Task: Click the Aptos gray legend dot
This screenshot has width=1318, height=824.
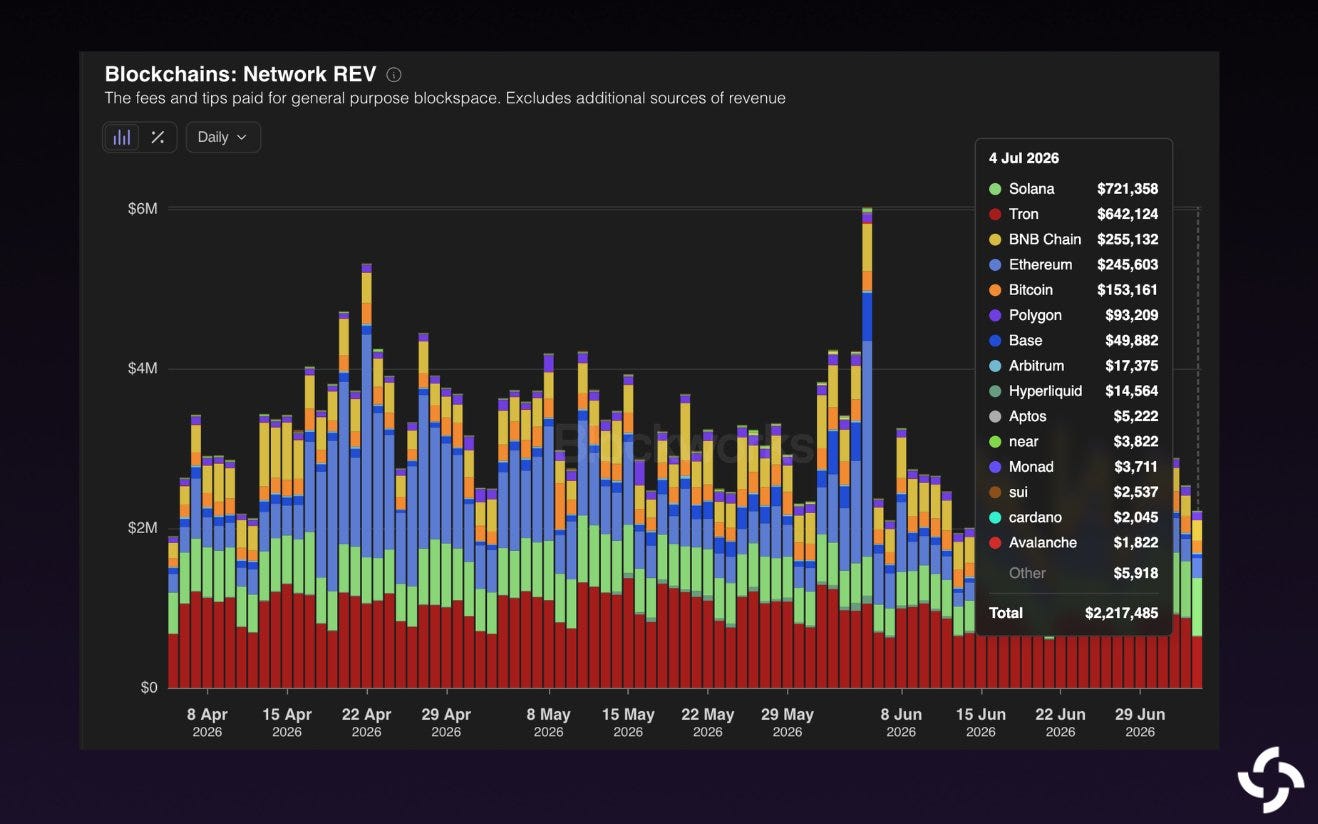Action: tap(995, 417)
